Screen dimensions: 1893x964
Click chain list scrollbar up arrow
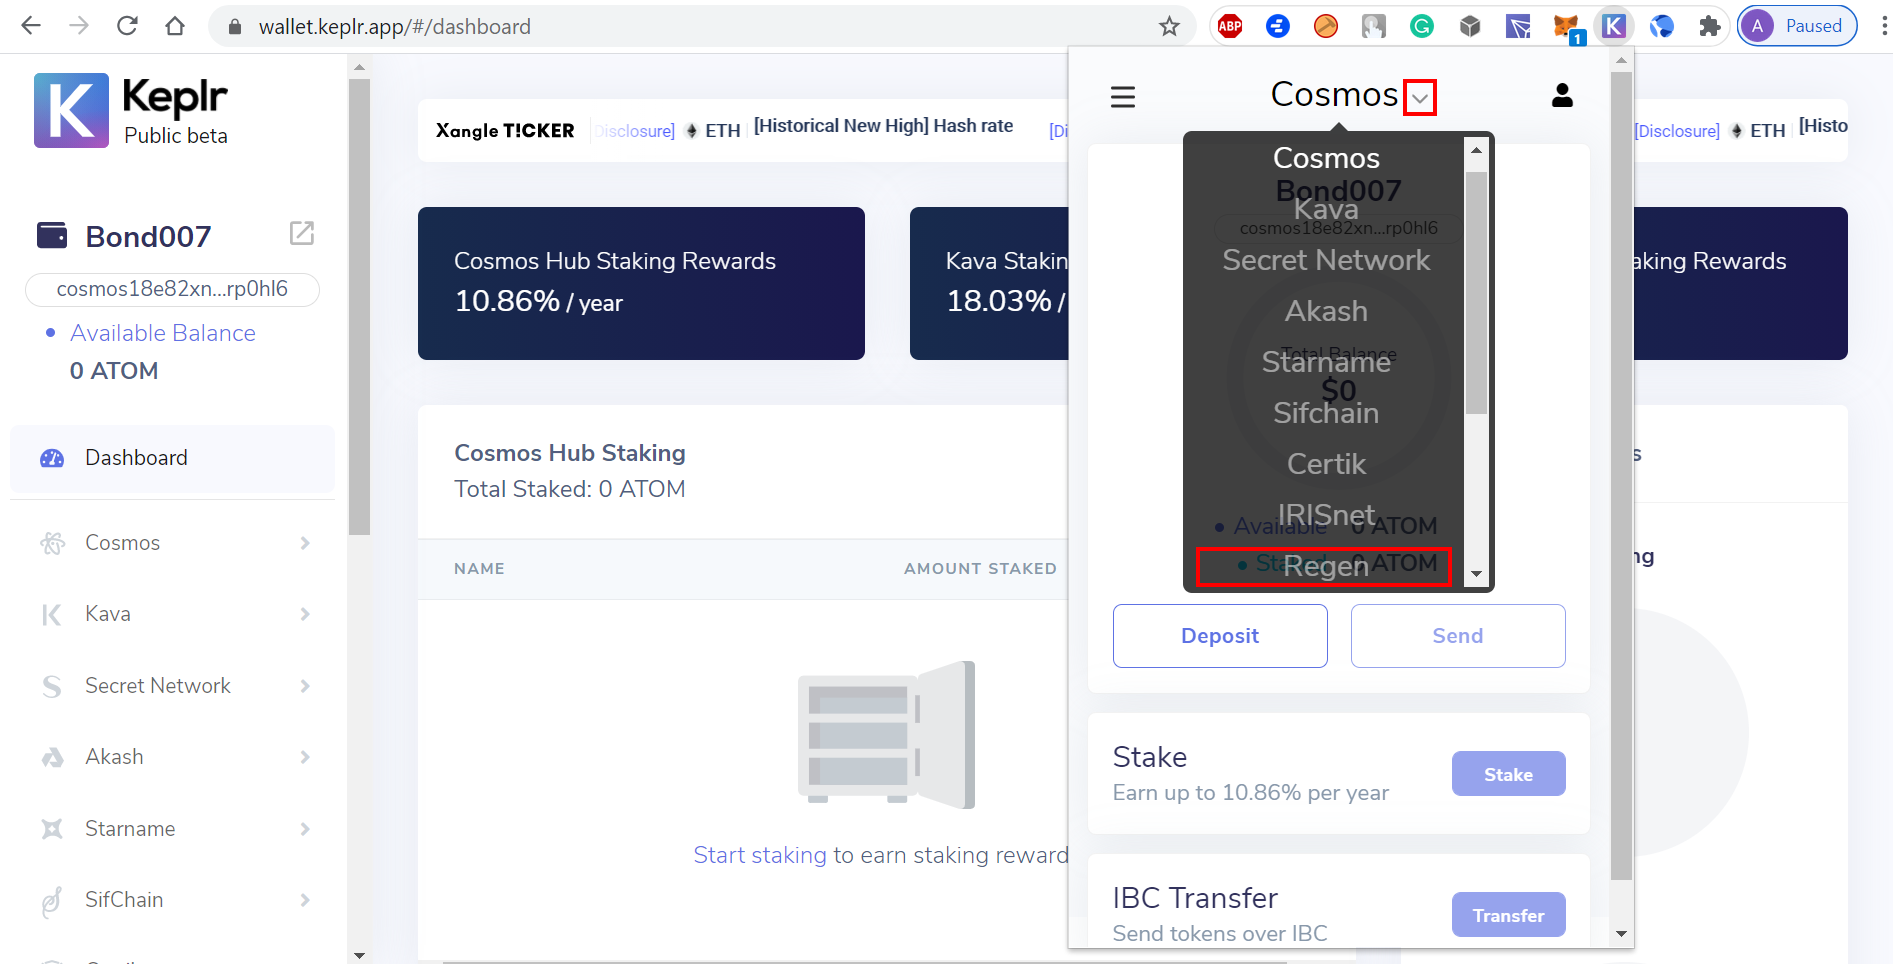[x=1476, y=150]
